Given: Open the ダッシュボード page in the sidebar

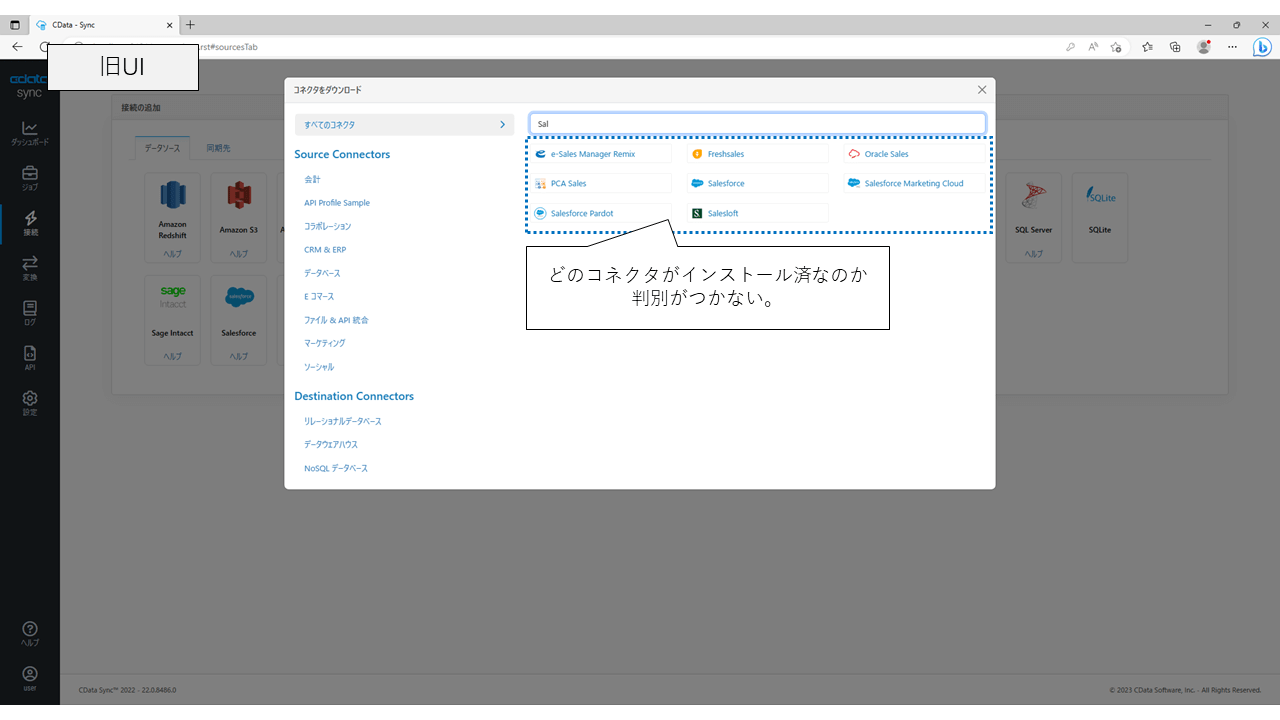Looking at the screenshot, I should click(x=30, y=133).
